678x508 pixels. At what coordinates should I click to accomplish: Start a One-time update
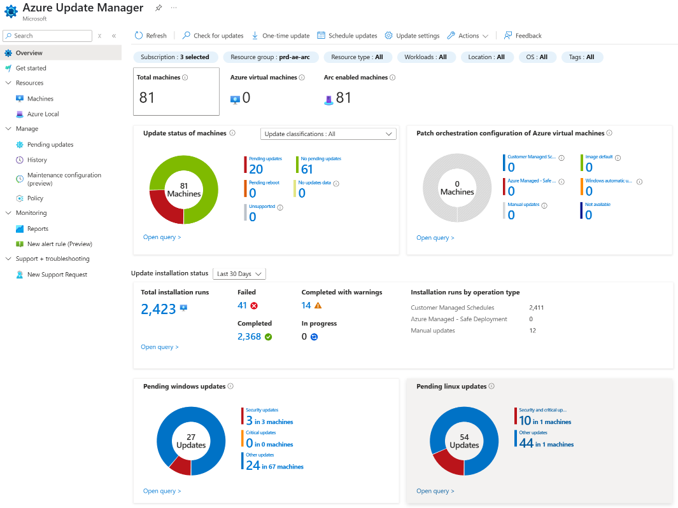[x=281, y=35]
